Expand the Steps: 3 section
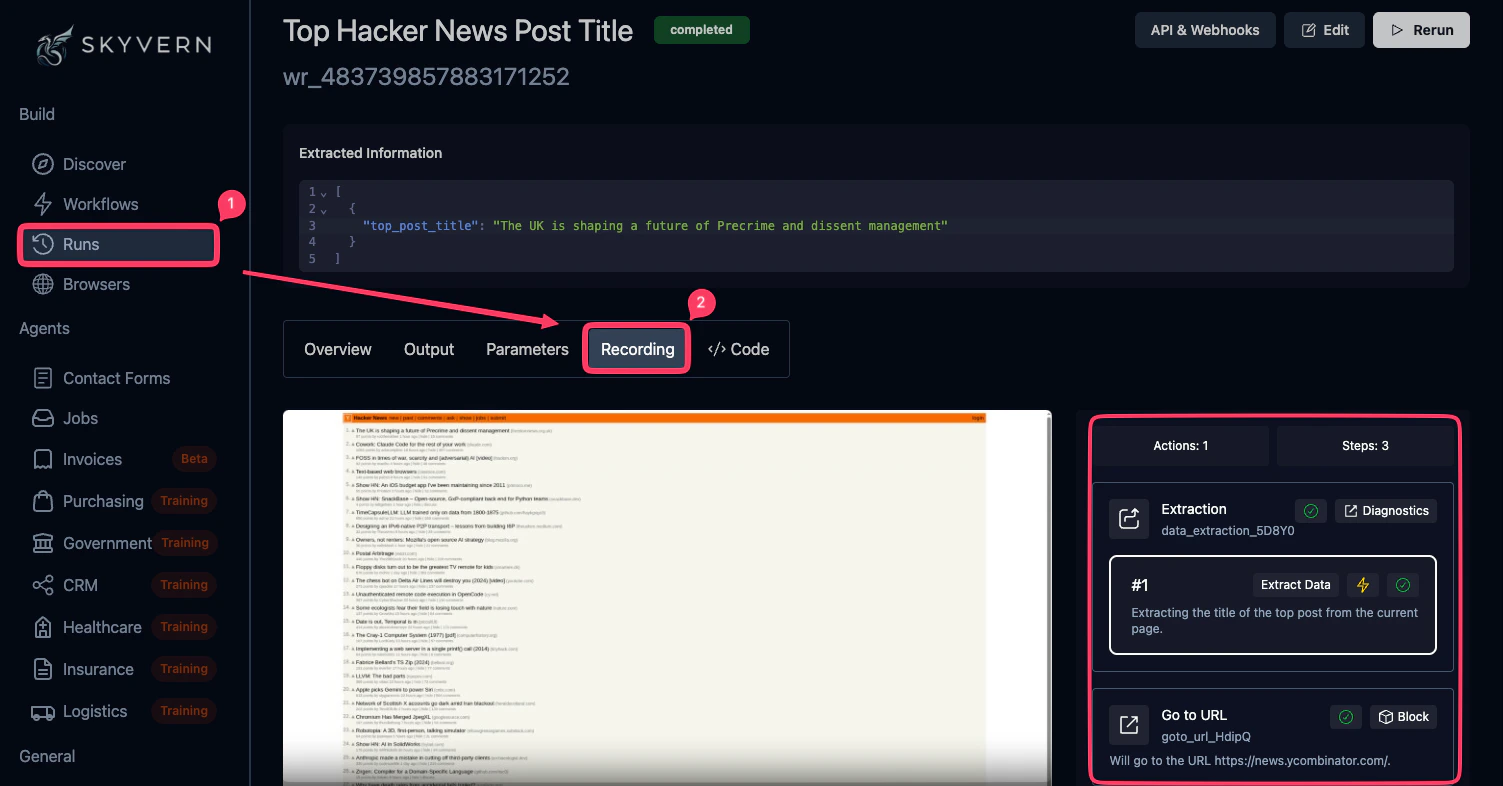1503x786 pixels. [x=1366, y=445]
